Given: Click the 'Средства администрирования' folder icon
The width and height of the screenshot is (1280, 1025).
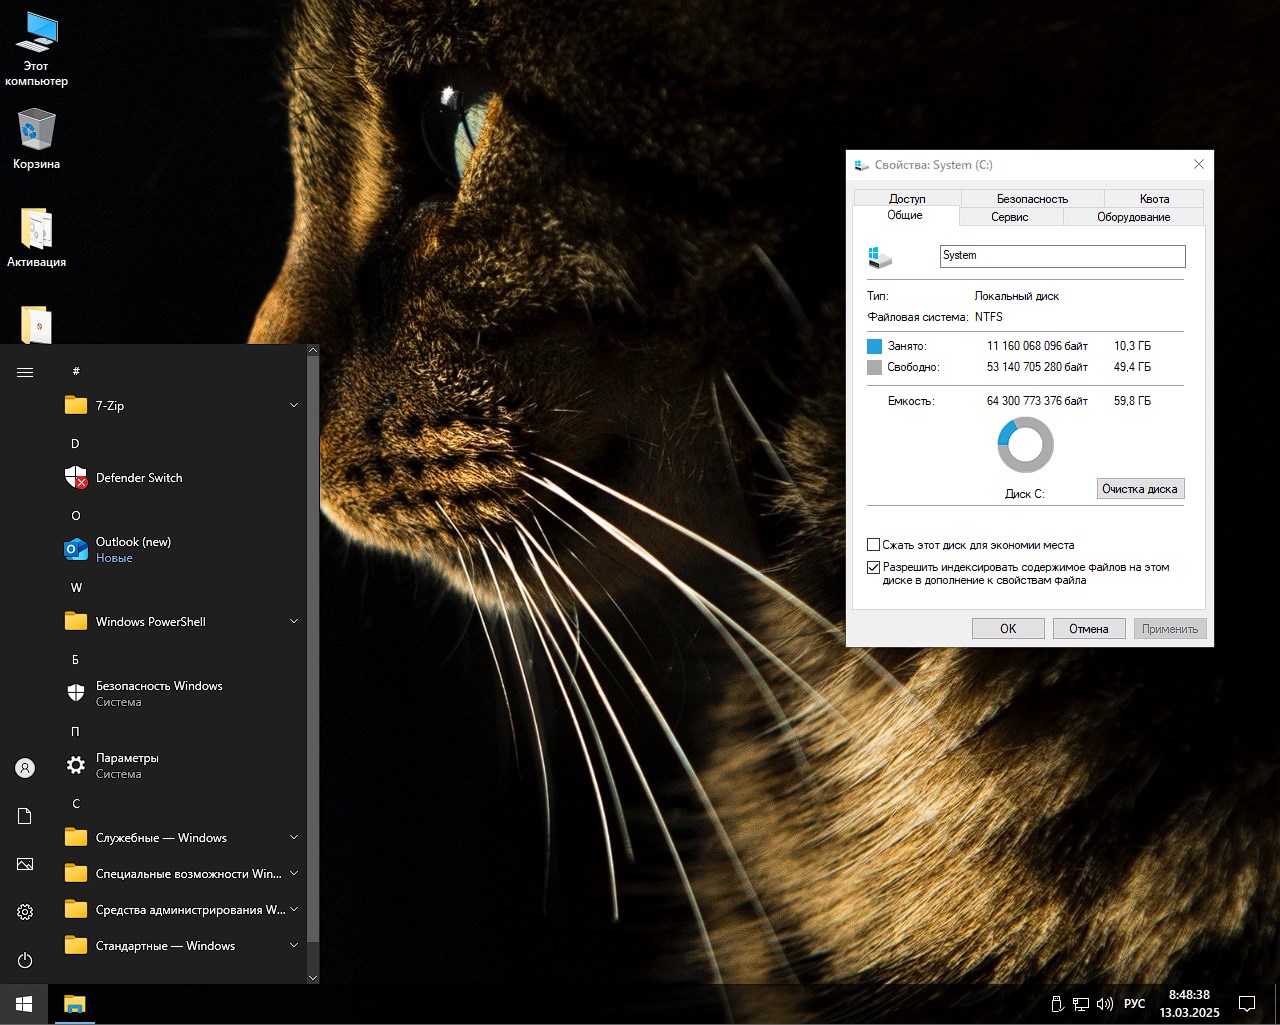Looking at the screenshot, I should coord(76,909).
